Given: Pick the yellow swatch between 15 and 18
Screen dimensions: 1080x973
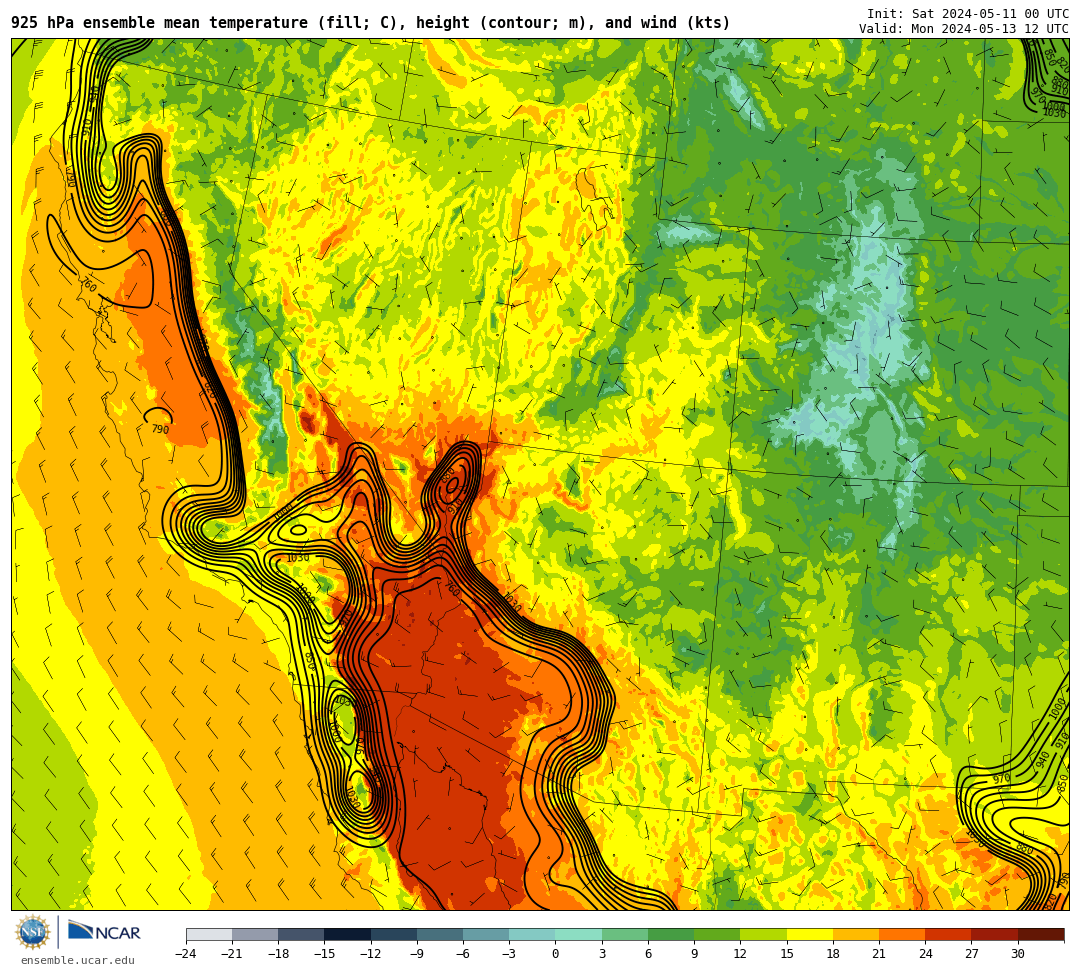Looking at the screenshot, I should (x=809, y=934).
